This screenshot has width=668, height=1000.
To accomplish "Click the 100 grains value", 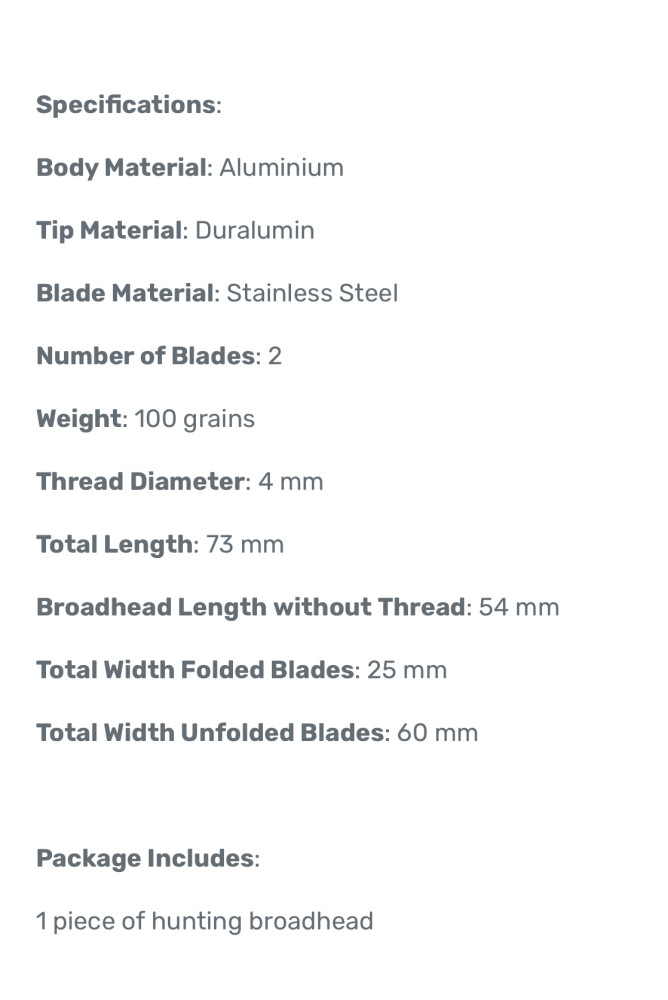I will coord(194,419).
